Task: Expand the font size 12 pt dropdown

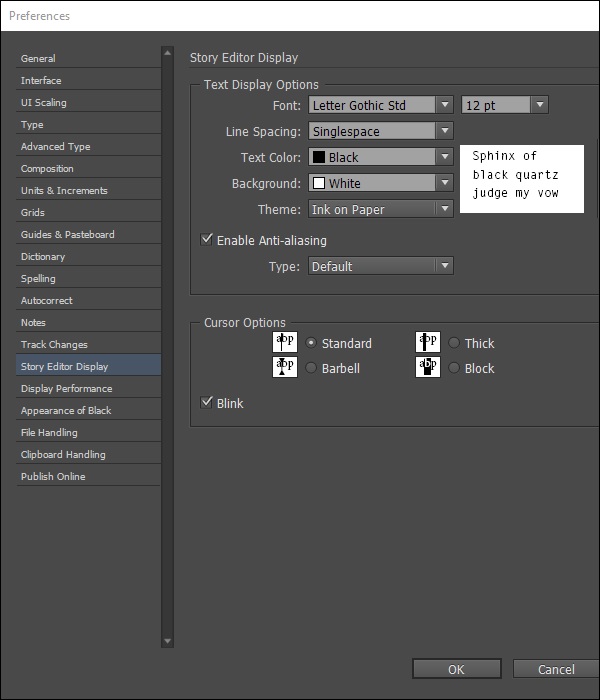Action: [x=539, y=105]
